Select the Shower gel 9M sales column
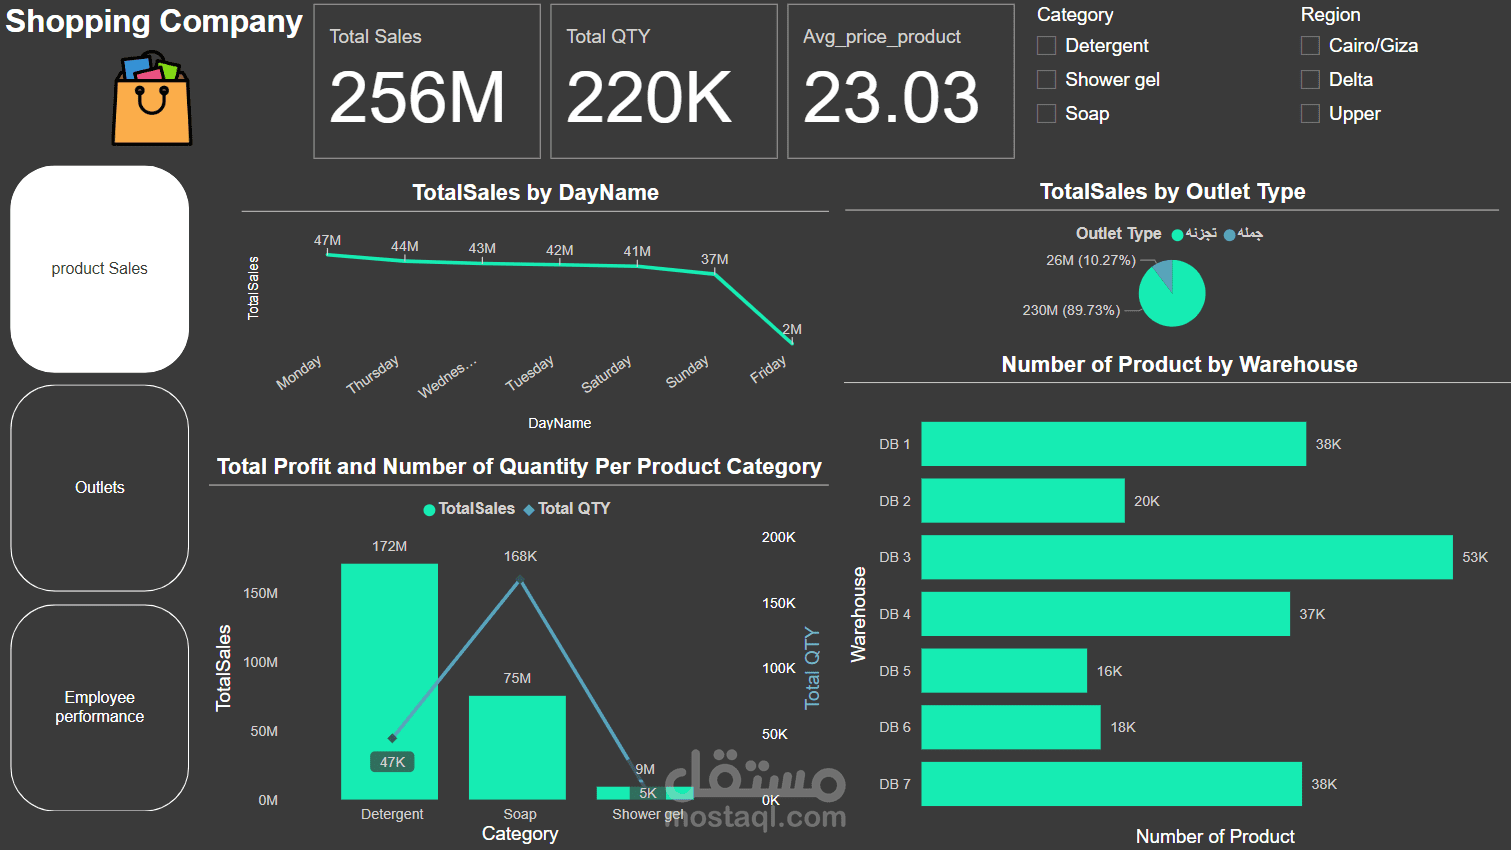This screenshot has width=1511, height=850. click(645, 793)
